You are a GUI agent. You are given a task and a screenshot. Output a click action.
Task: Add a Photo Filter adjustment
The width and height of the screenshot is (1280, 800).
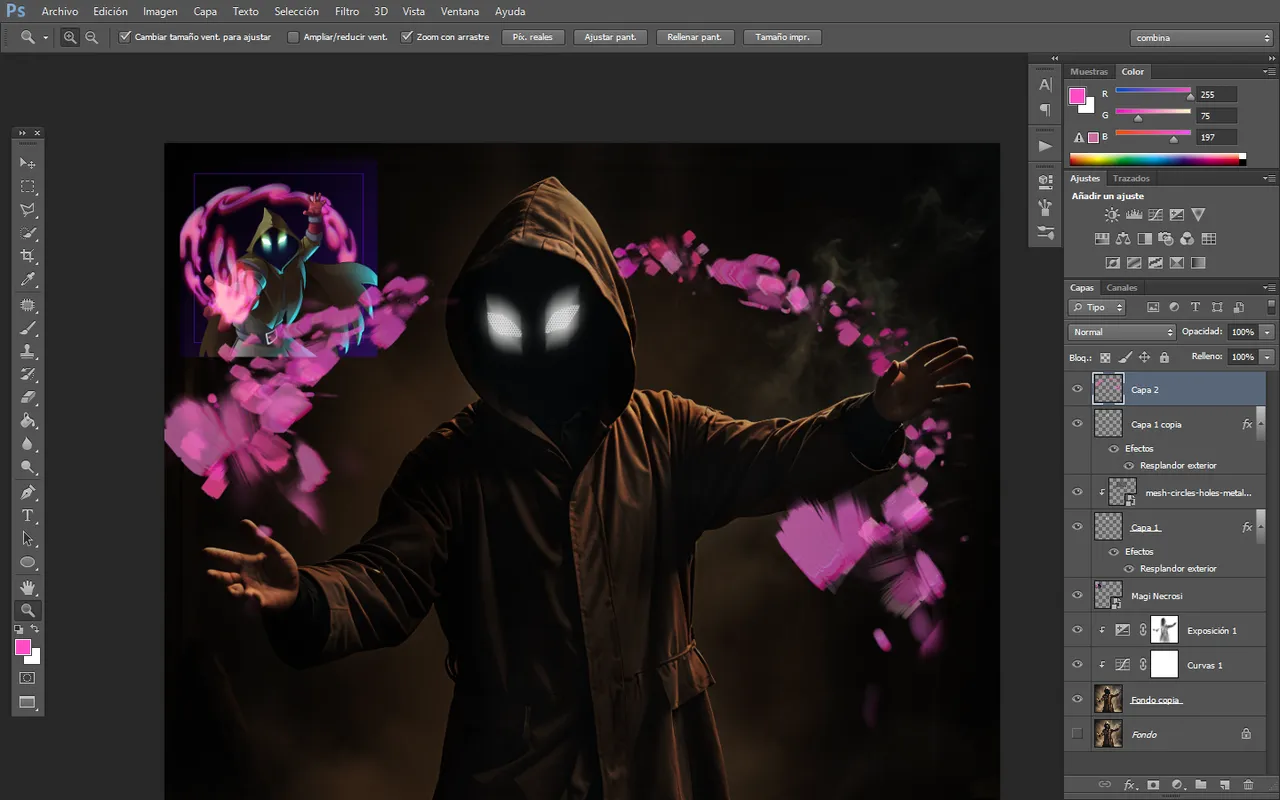point(1166,239)
